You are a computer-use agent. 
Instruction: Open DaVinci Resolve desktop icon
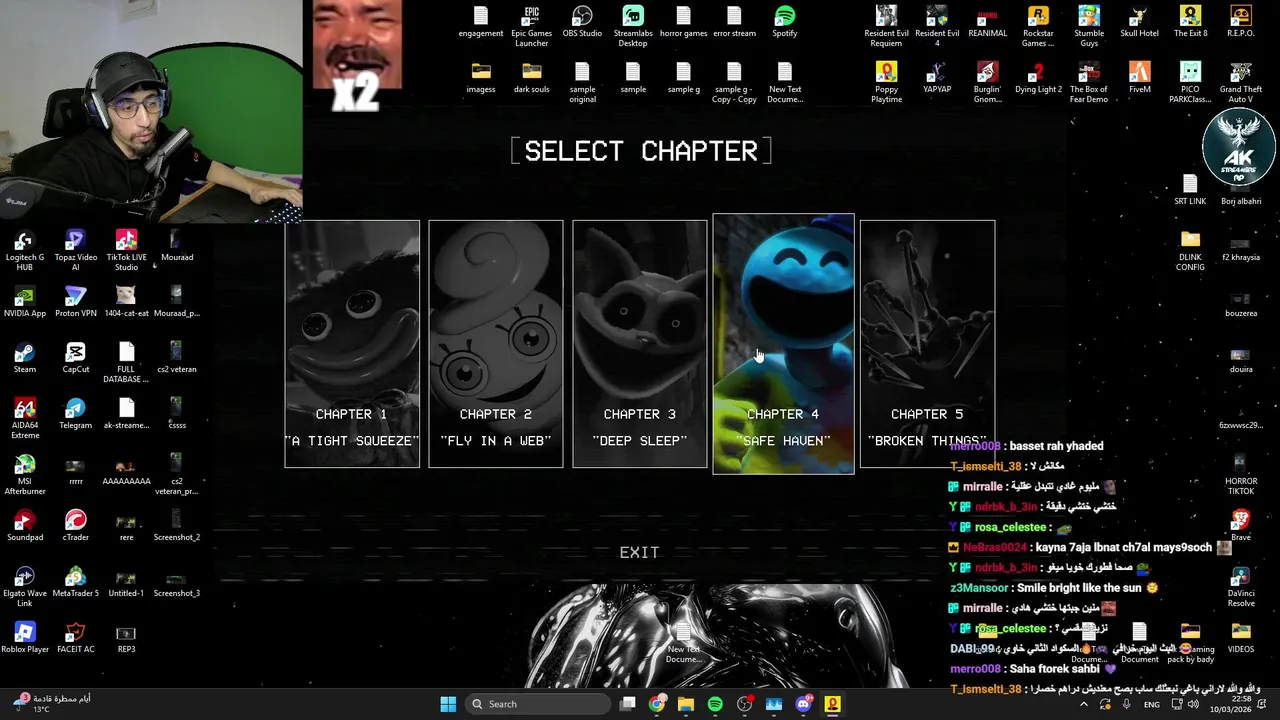(1240, 586)
